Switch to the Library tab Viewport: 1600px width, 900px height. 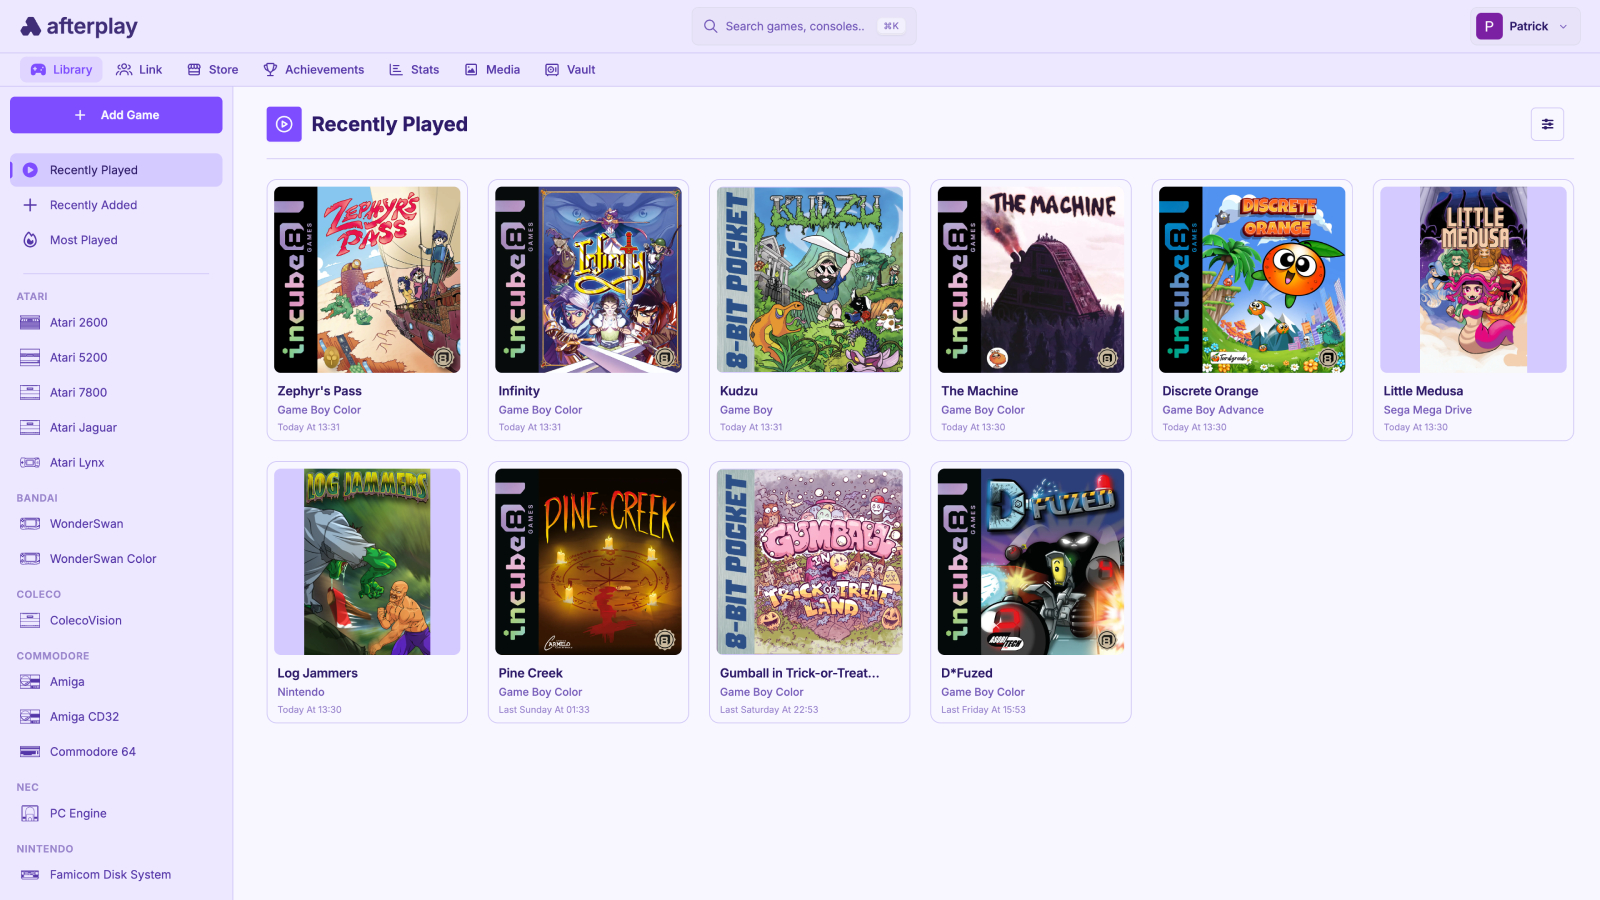click(x=61, y=69)
